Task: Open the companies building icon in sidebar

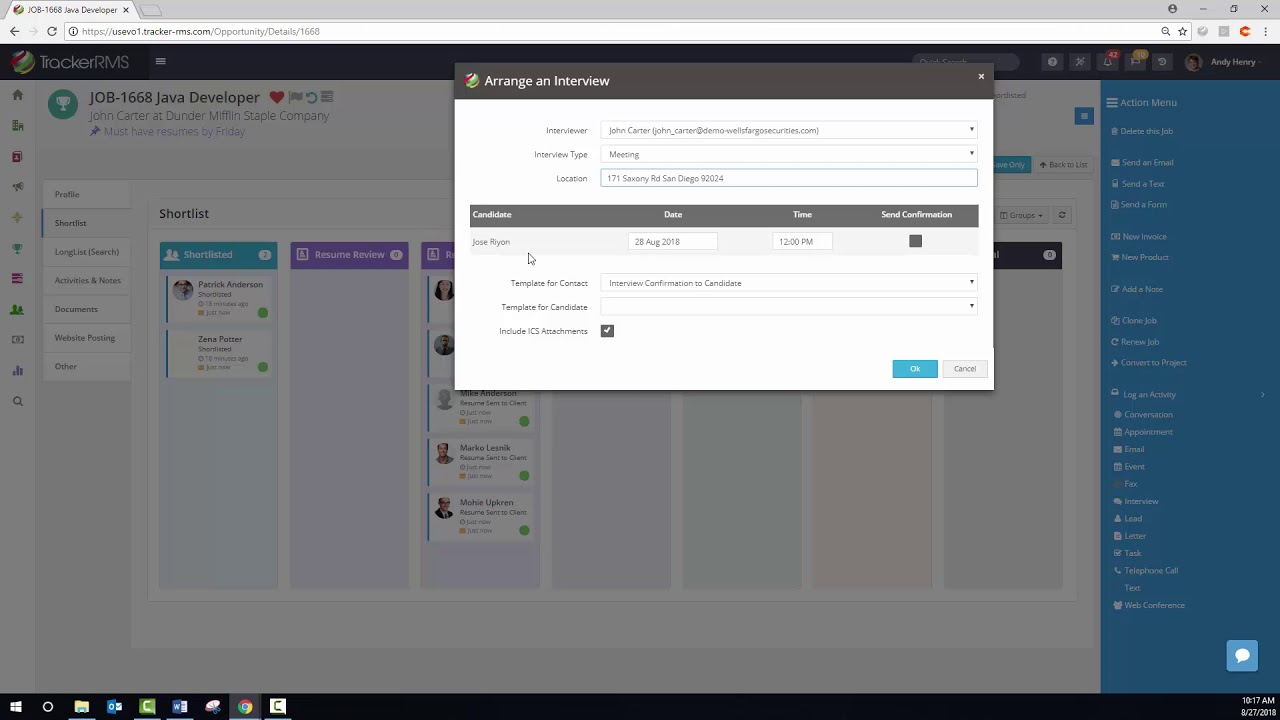Action: tap(17, 126)
